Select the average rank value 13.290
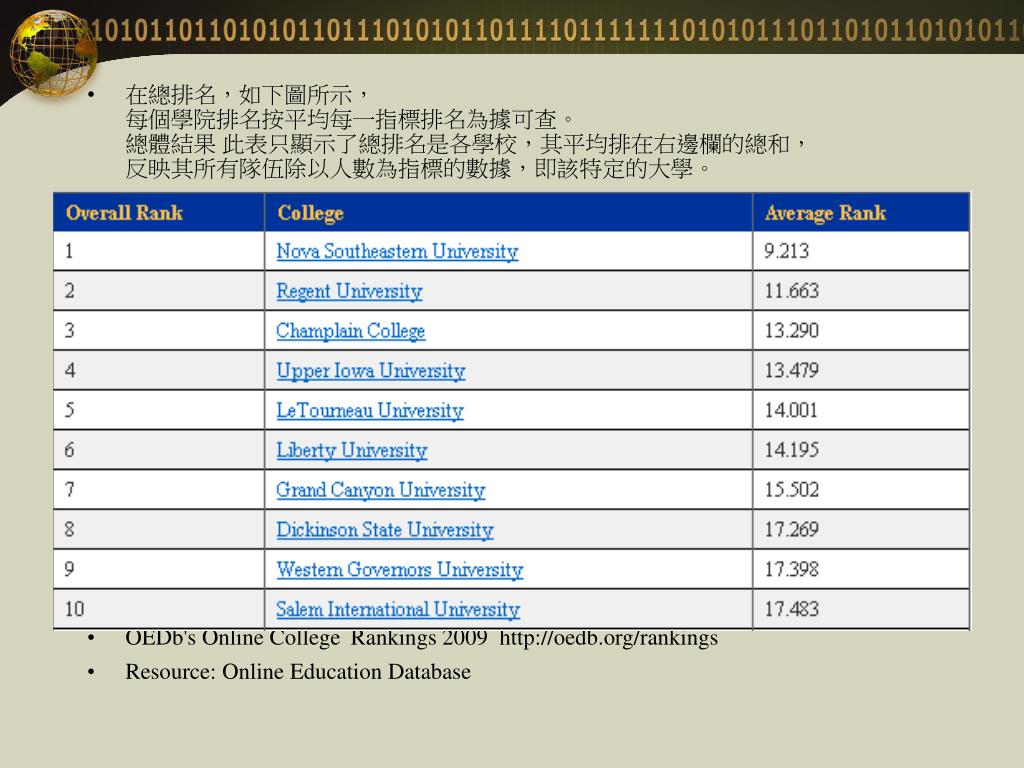1024x768 pixels. 792,331
